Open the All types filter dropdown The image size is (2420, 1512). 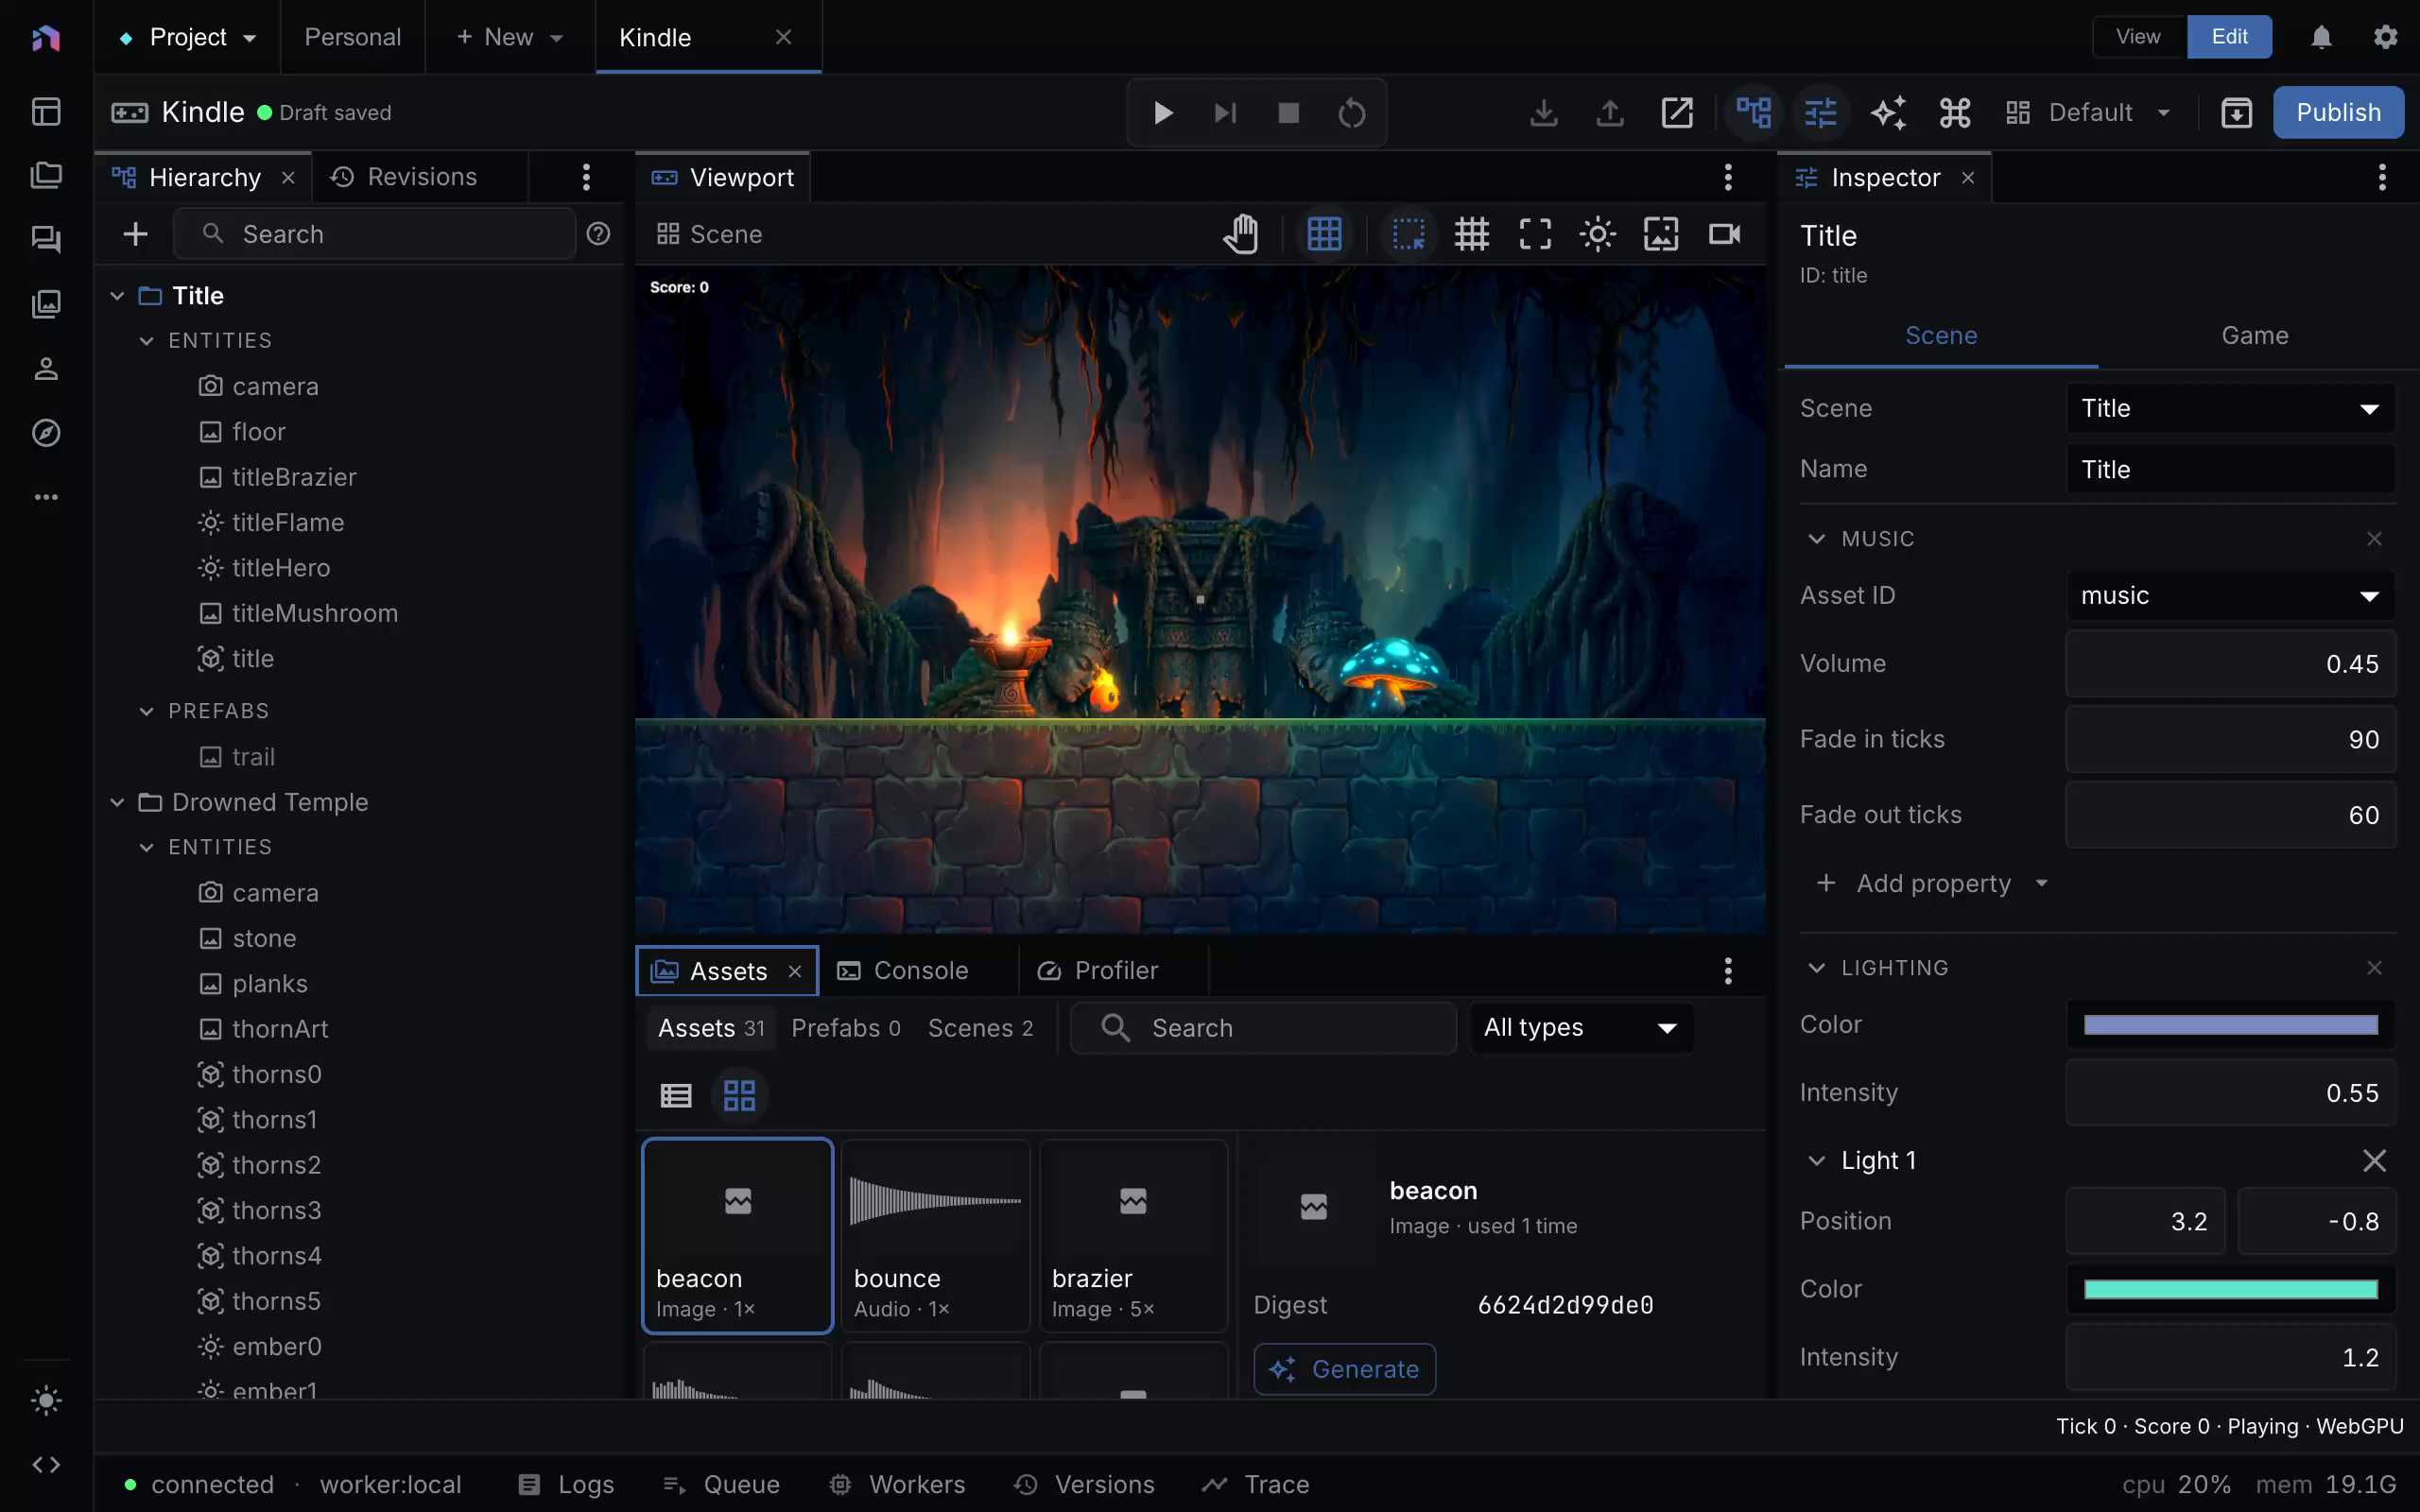(x=1581, y=1028)
